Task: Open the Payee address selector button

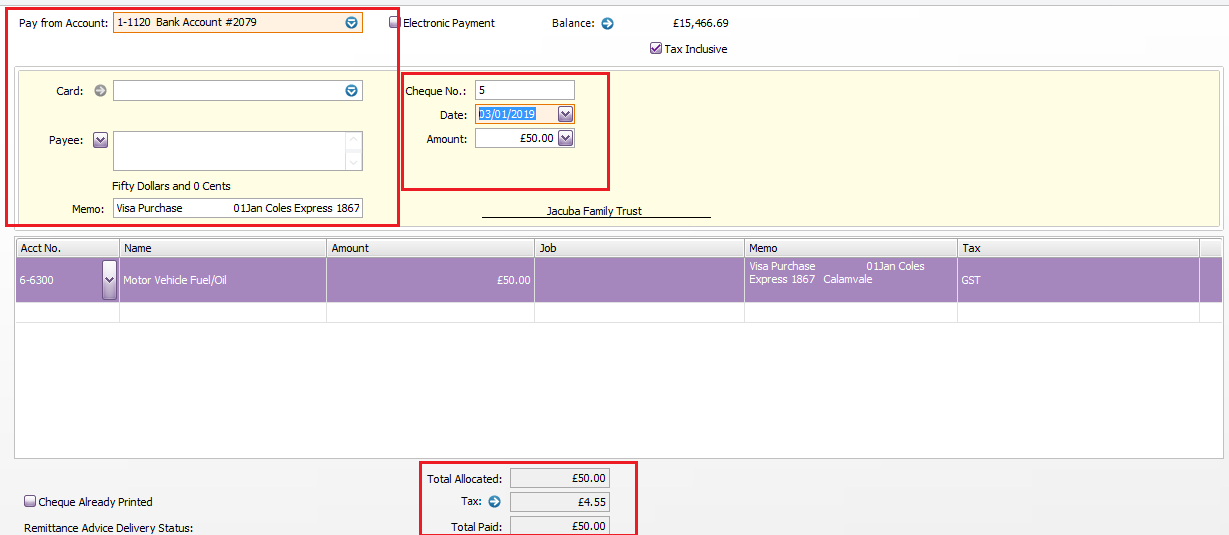Action: [100, 141]
